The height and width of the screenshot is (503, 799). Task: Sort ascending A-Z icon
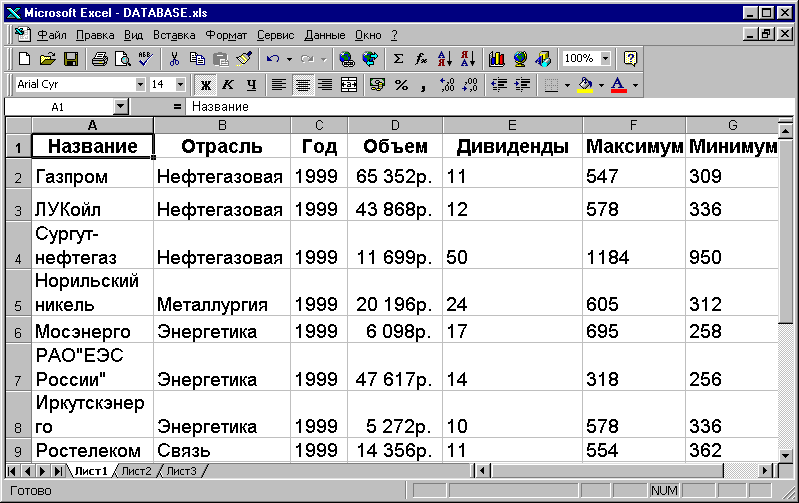click(444, 59)
